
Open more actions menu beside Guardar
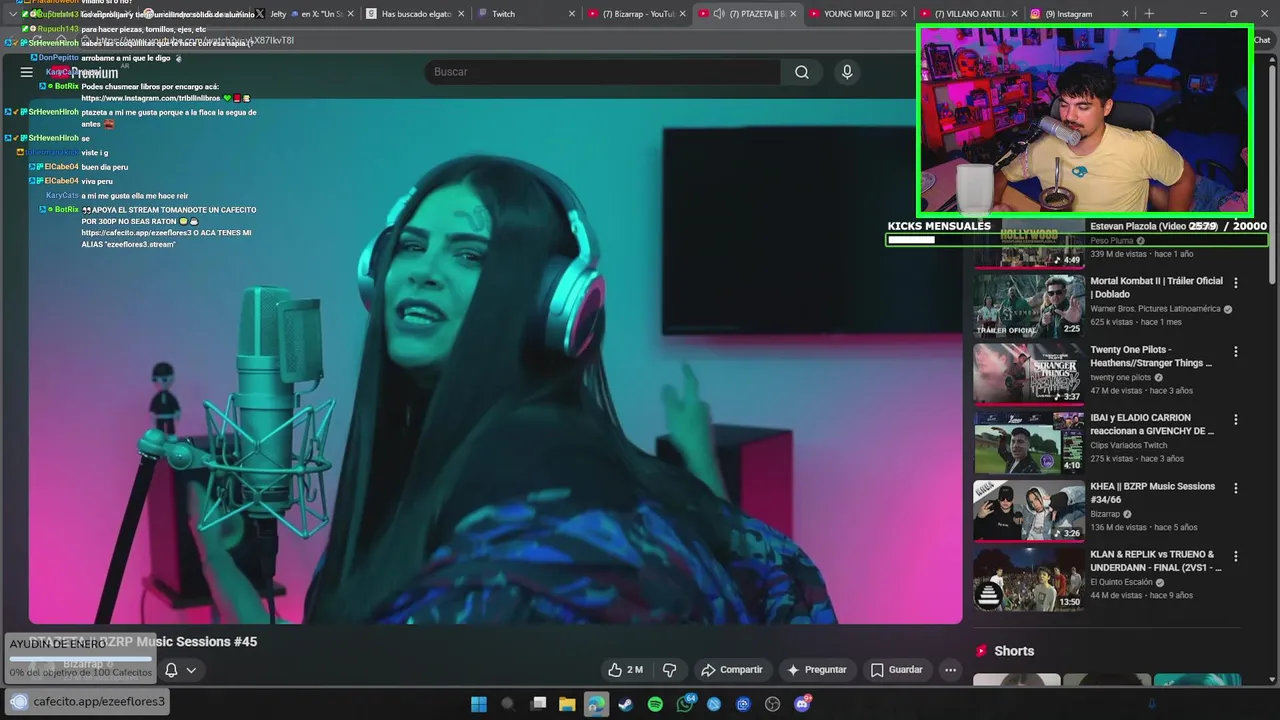click(951, 670)
